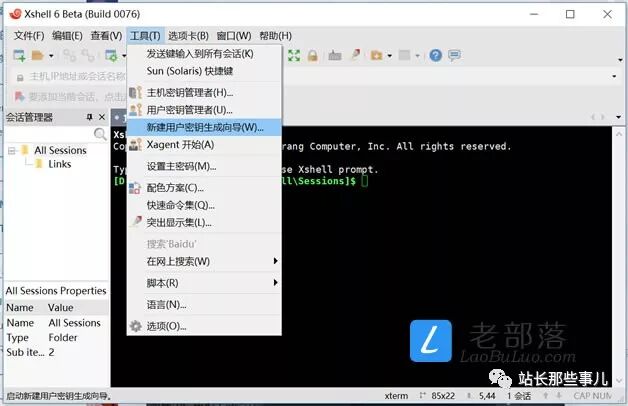Open 配色方案(C)...
Image resolution: width=628 pixels, height=406 pixels.
tap(204, 188)
